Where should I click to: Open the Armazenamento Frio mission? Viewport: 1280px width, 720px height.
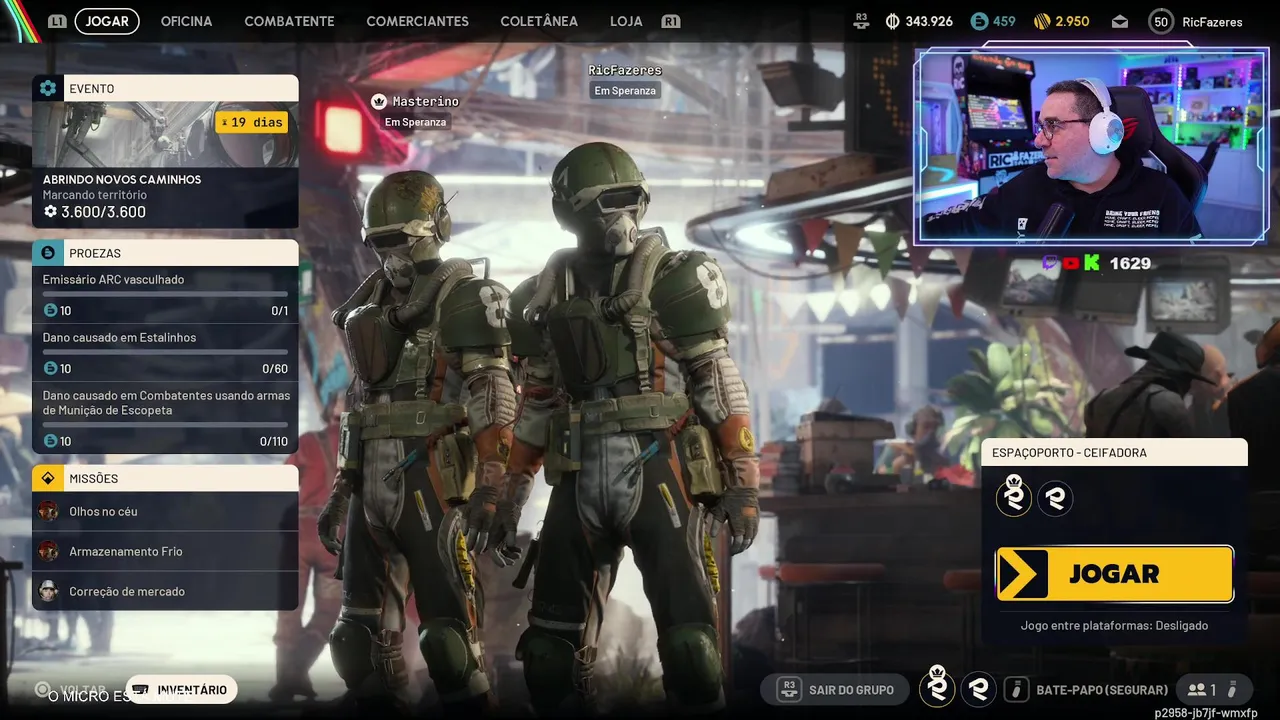tap(165, 551)
